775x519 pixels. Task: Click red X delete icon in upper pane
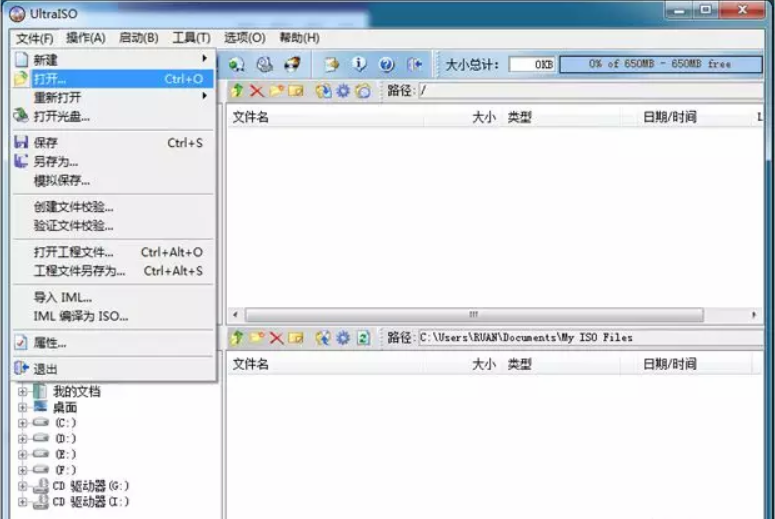pyautogui.click(x=256, y=91)
